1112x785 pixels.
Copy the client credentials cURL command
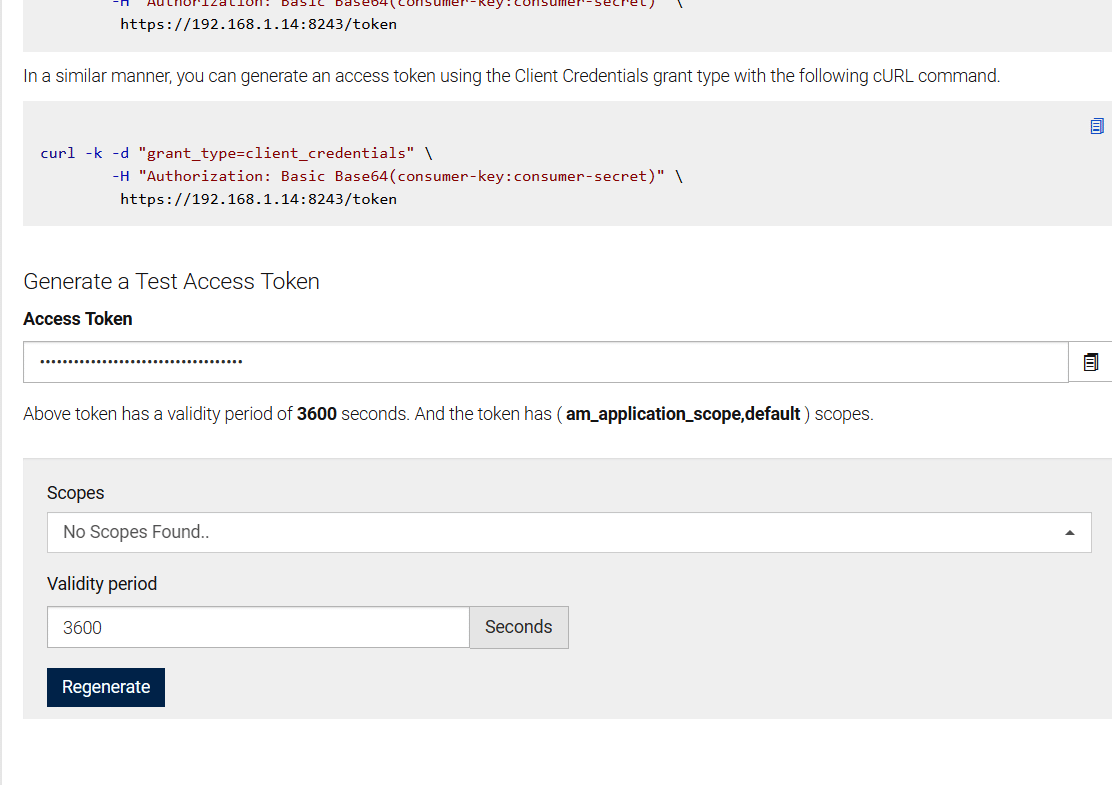click(x=1097, y=126)
